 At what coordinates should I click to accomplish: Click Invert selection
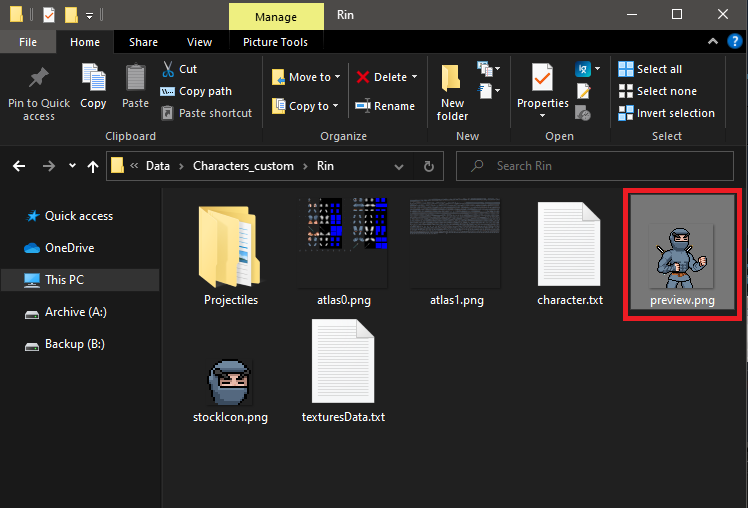coord(666,113)
